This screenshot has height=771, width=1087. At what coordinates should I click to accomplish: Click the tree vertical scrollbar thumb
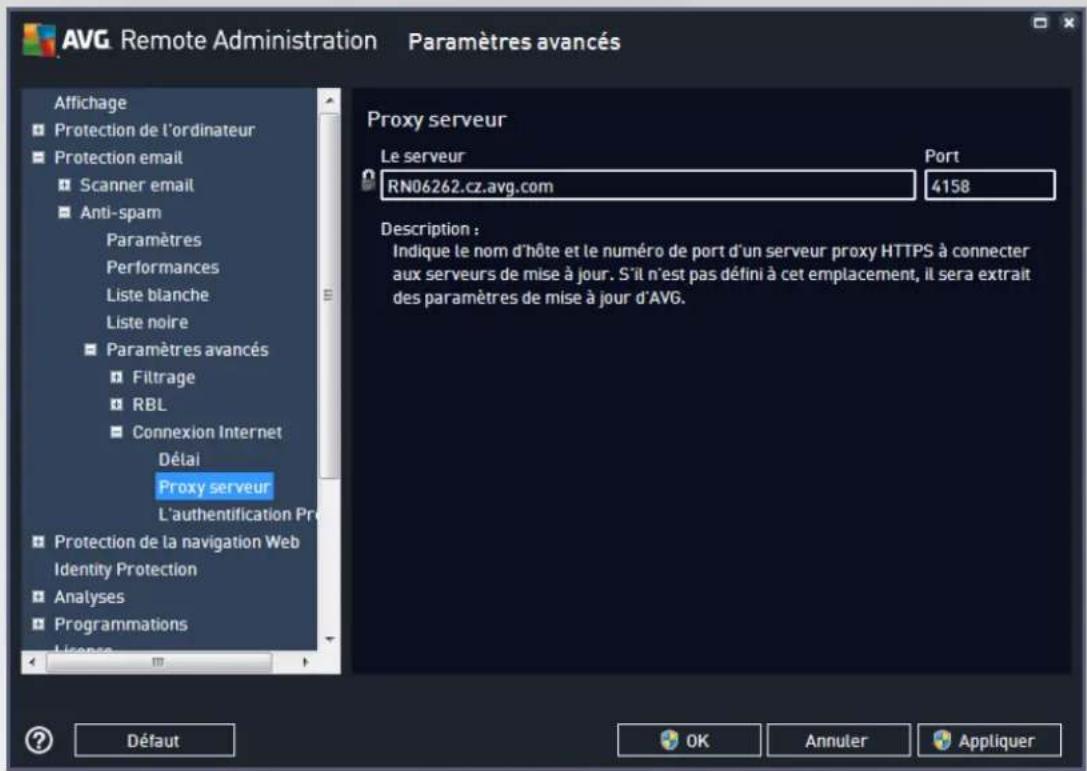pyautogui.click(x=329, y=296)
